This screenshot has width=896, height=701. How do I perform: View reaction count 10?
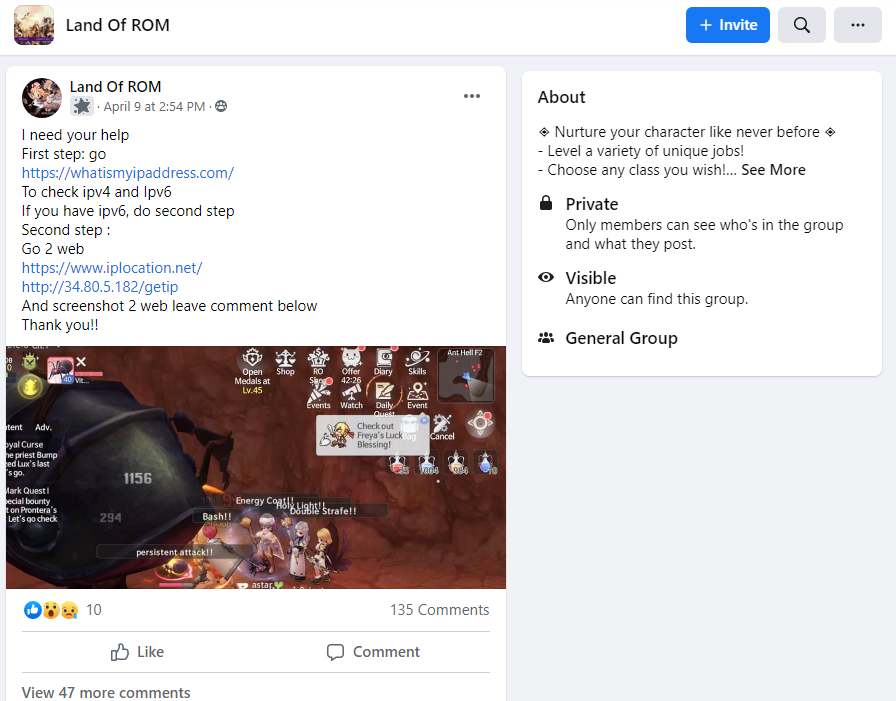(x=94, y=610)
